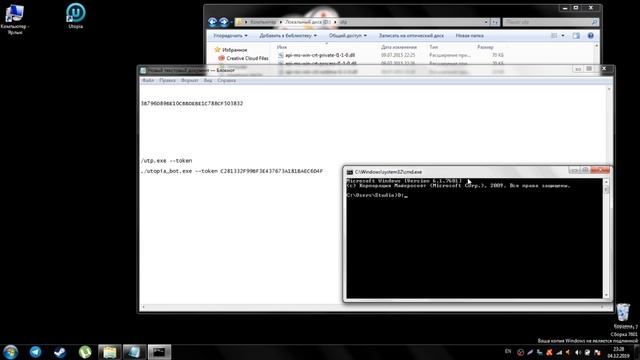Click the Explorer address bar refresh button
Screen dimensions: 640x360
[x=495, y=22]
